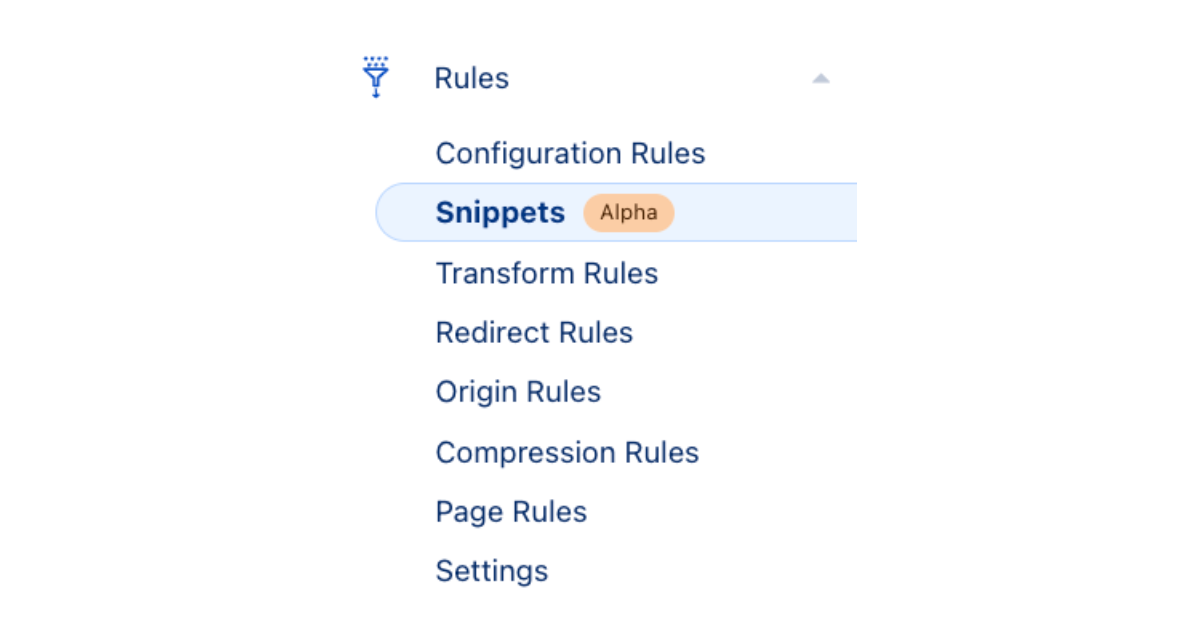The image size is (1188, 638).
Task: Navigate to Compression Rules
Action: 567,452
